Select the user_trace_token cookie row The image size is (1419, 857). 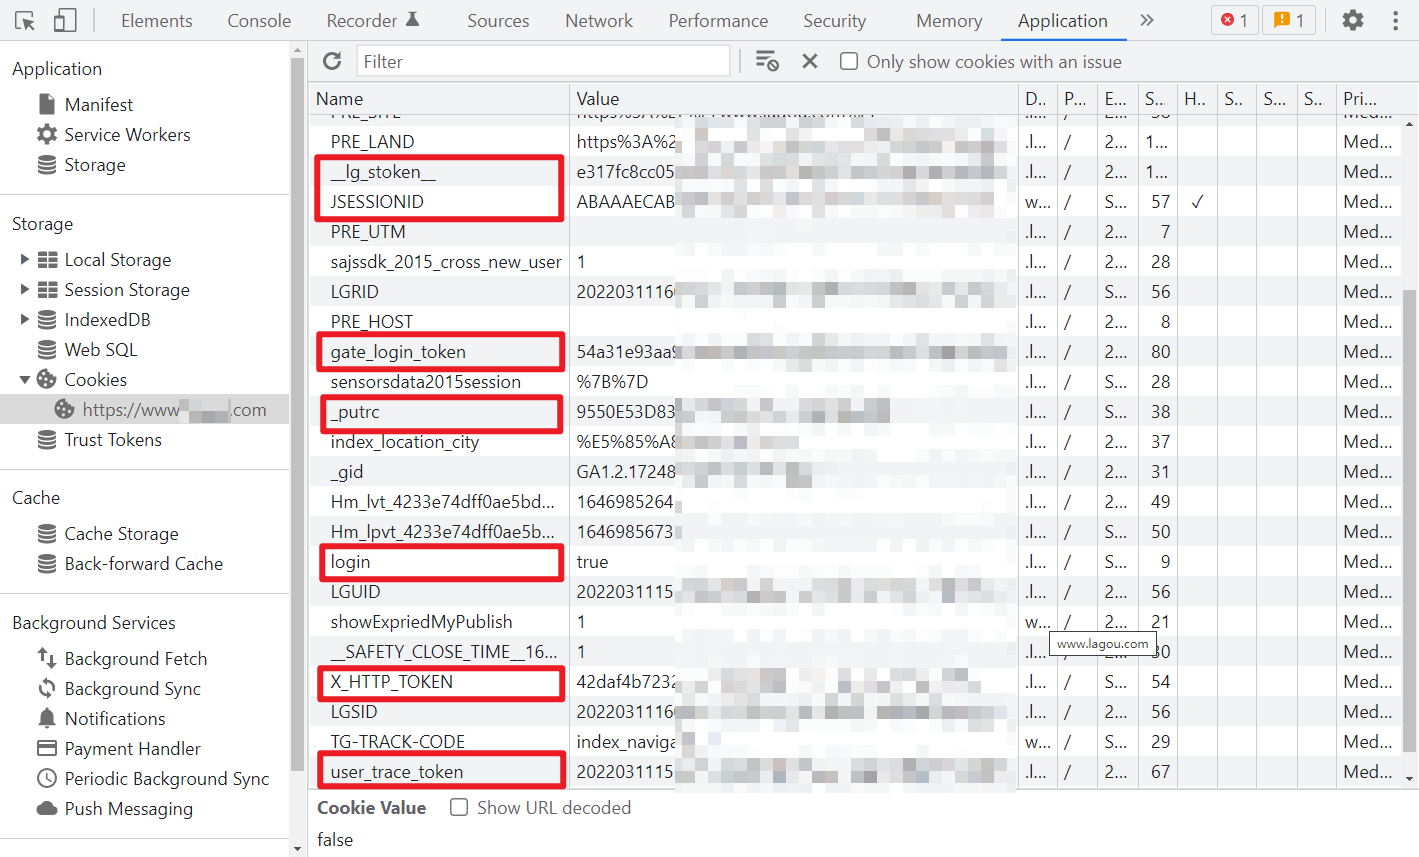coord(855,771)
